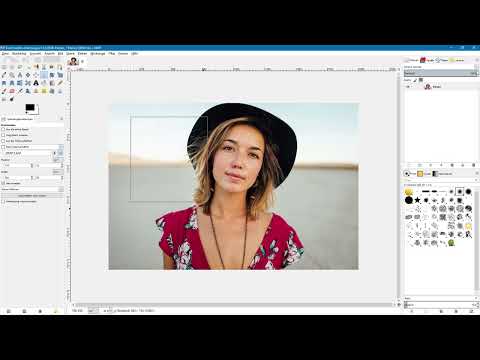Image resolution: width=480 pixels, height=360 pixels.
Task: Open the guides 'Keine Hilfslinien' dropdown
Action: click(x=32, y=189)
